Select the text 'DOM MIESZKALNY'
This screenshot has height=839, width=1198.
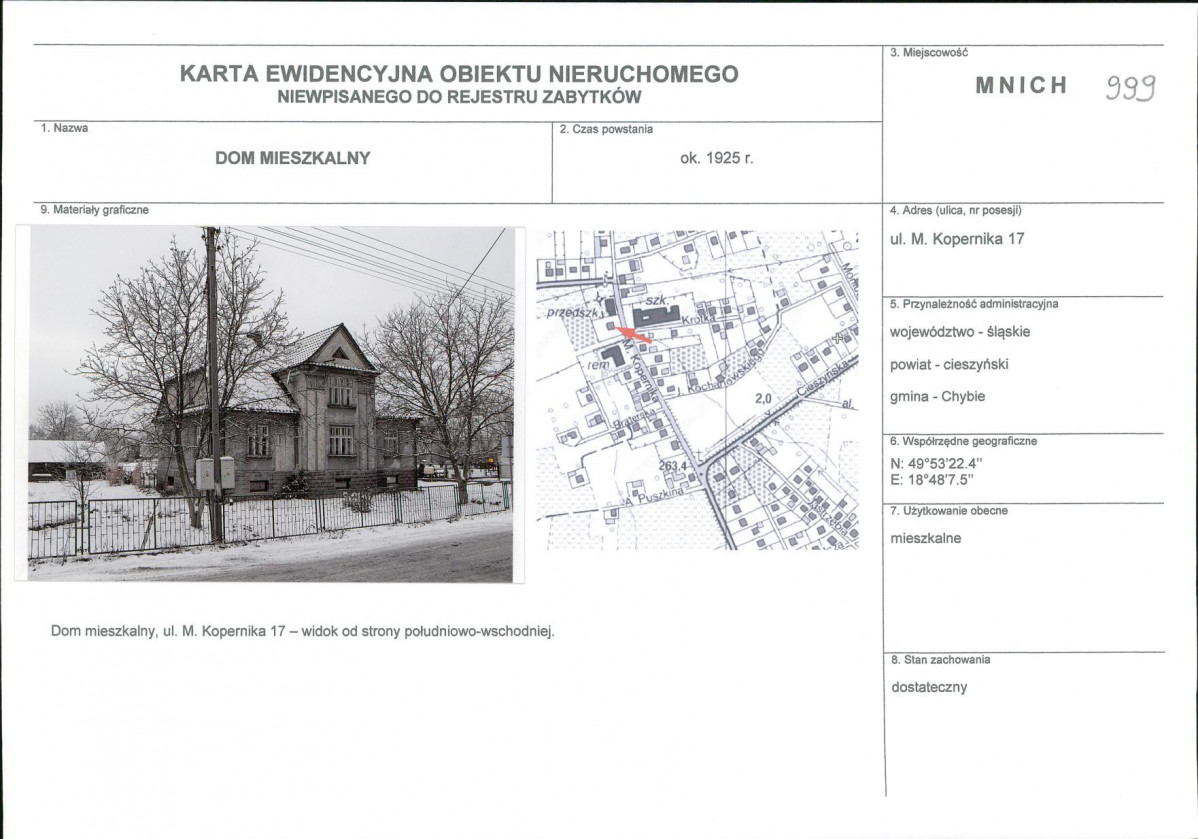pyautogui.click(x=293, y=158)
